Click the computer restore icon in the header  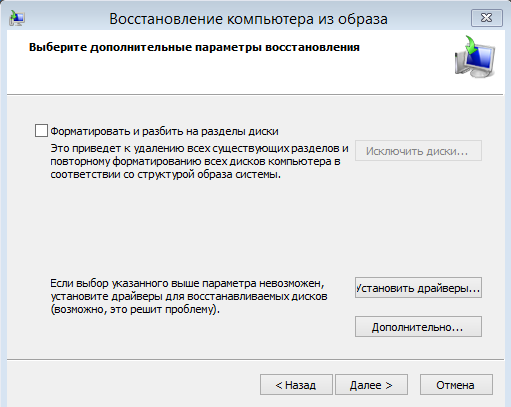475,57
